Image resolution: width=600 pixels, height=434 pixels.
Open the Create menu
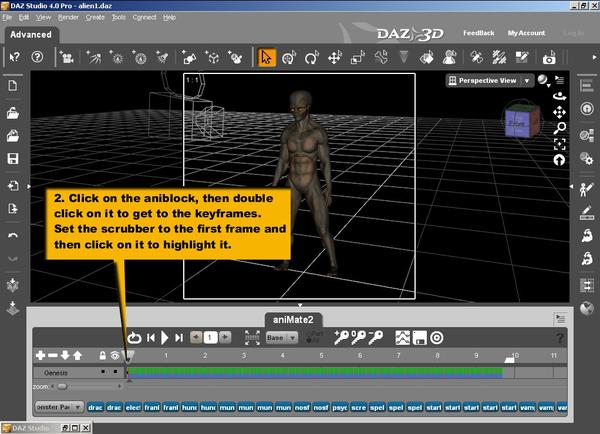[x=95, y=17]
